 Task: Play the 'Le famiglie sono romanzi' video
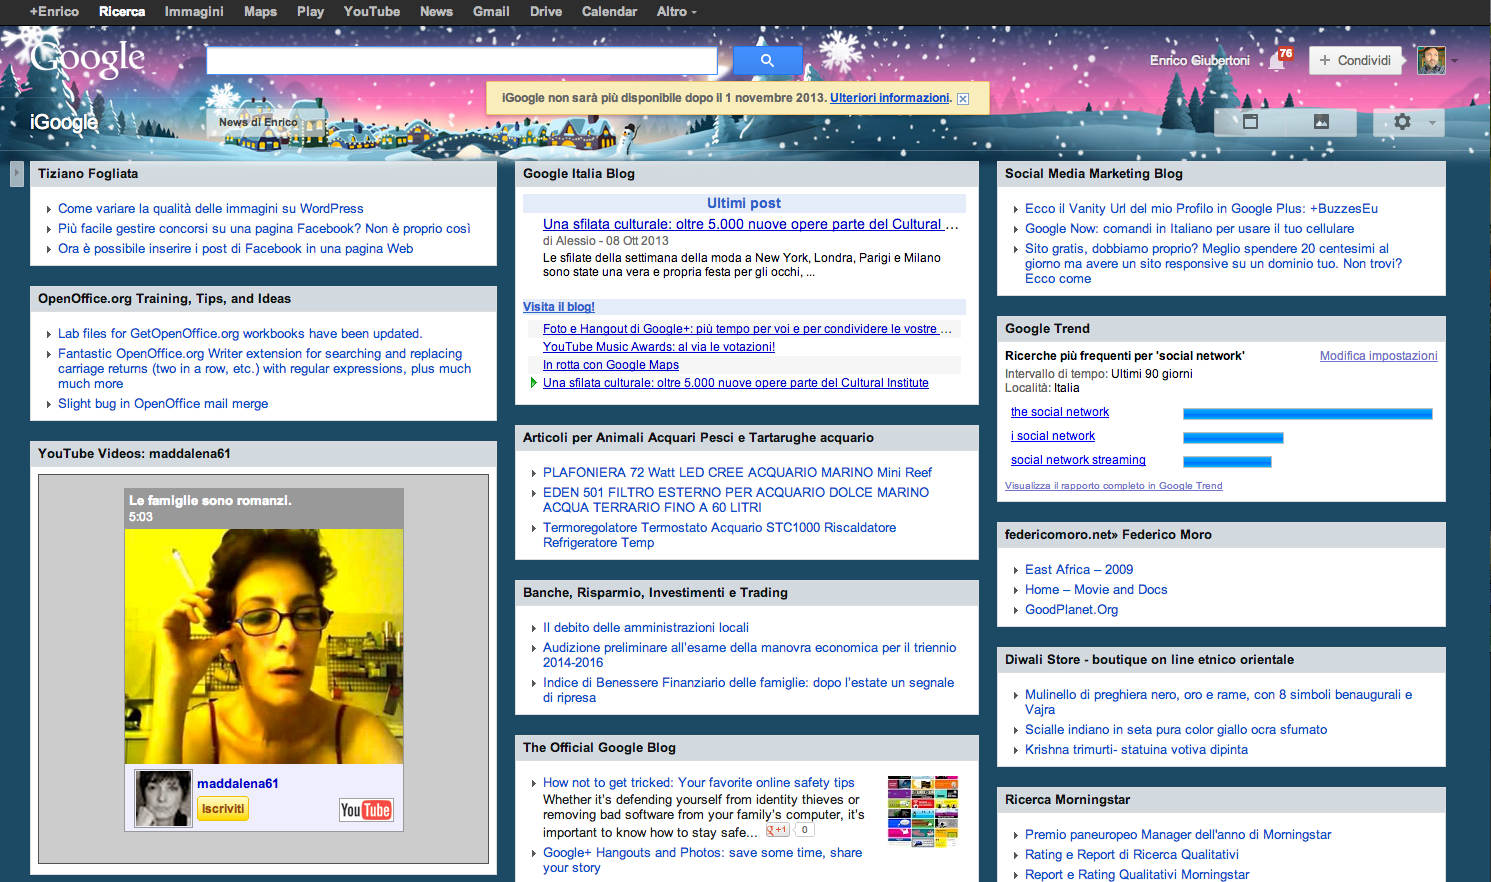click(x=264, y=646)
